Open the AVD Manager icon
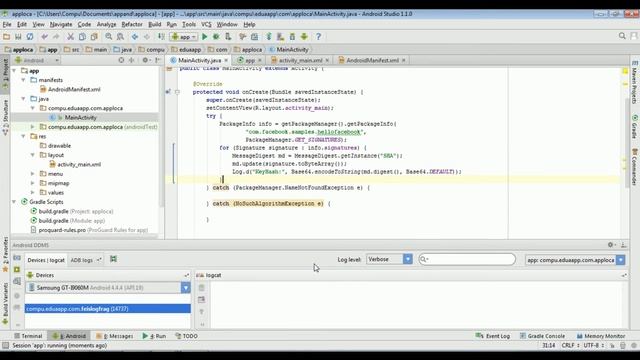This screenshot has width=640, height=360. coord(280,37)
